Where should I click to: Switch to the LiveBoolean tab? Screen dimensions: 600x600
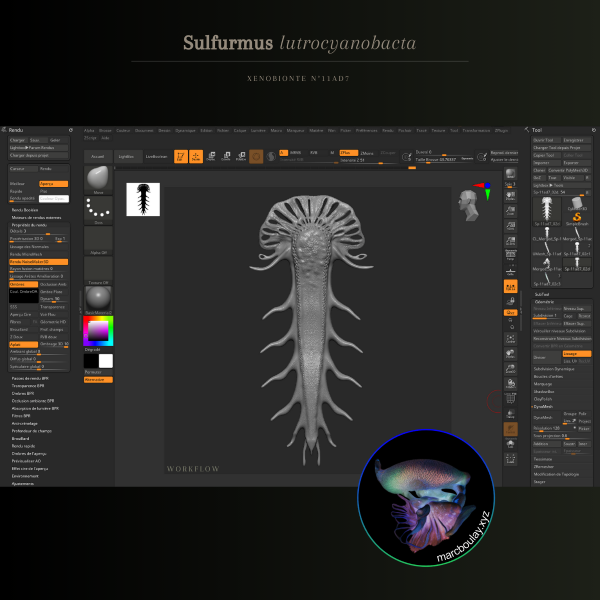click(x=156, y=157)
